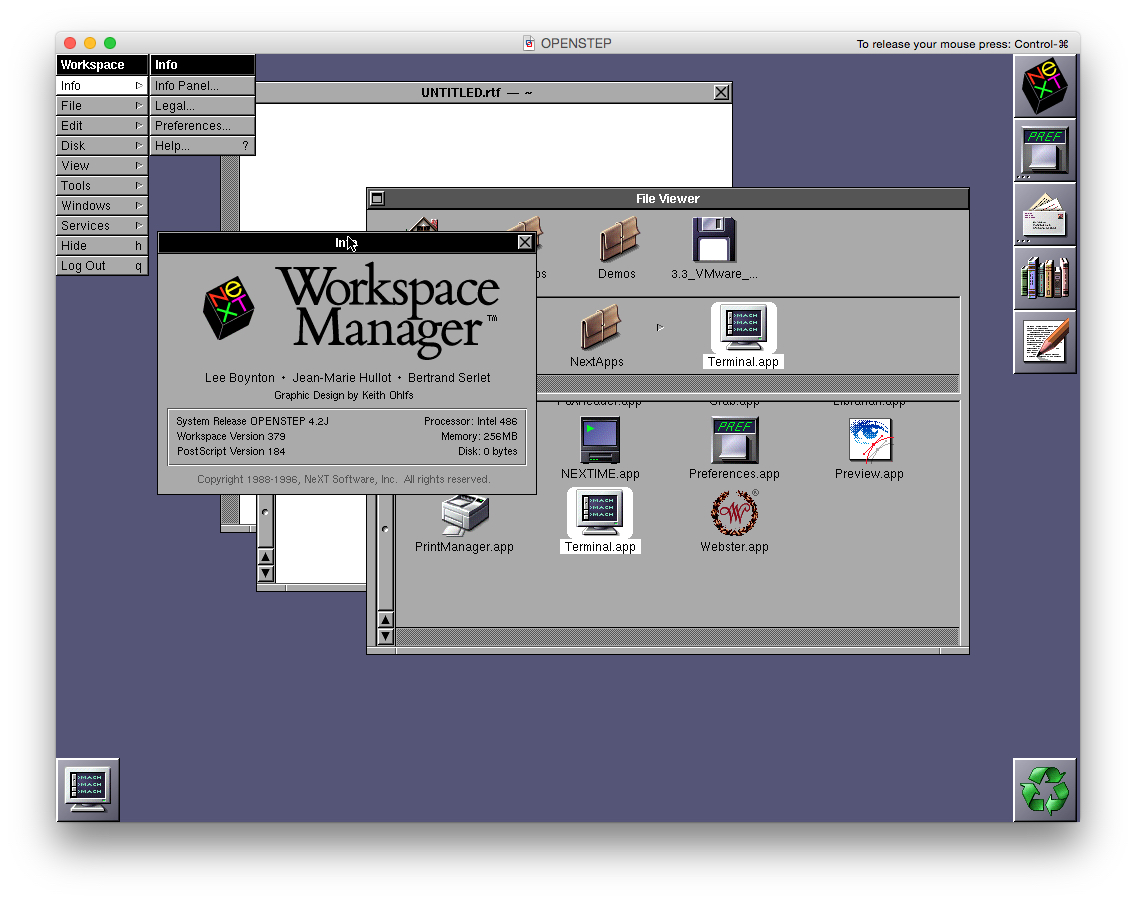Click UNTITLED.rtf window scroll up arrow
1136x902 pixels.
coord(266,557)
